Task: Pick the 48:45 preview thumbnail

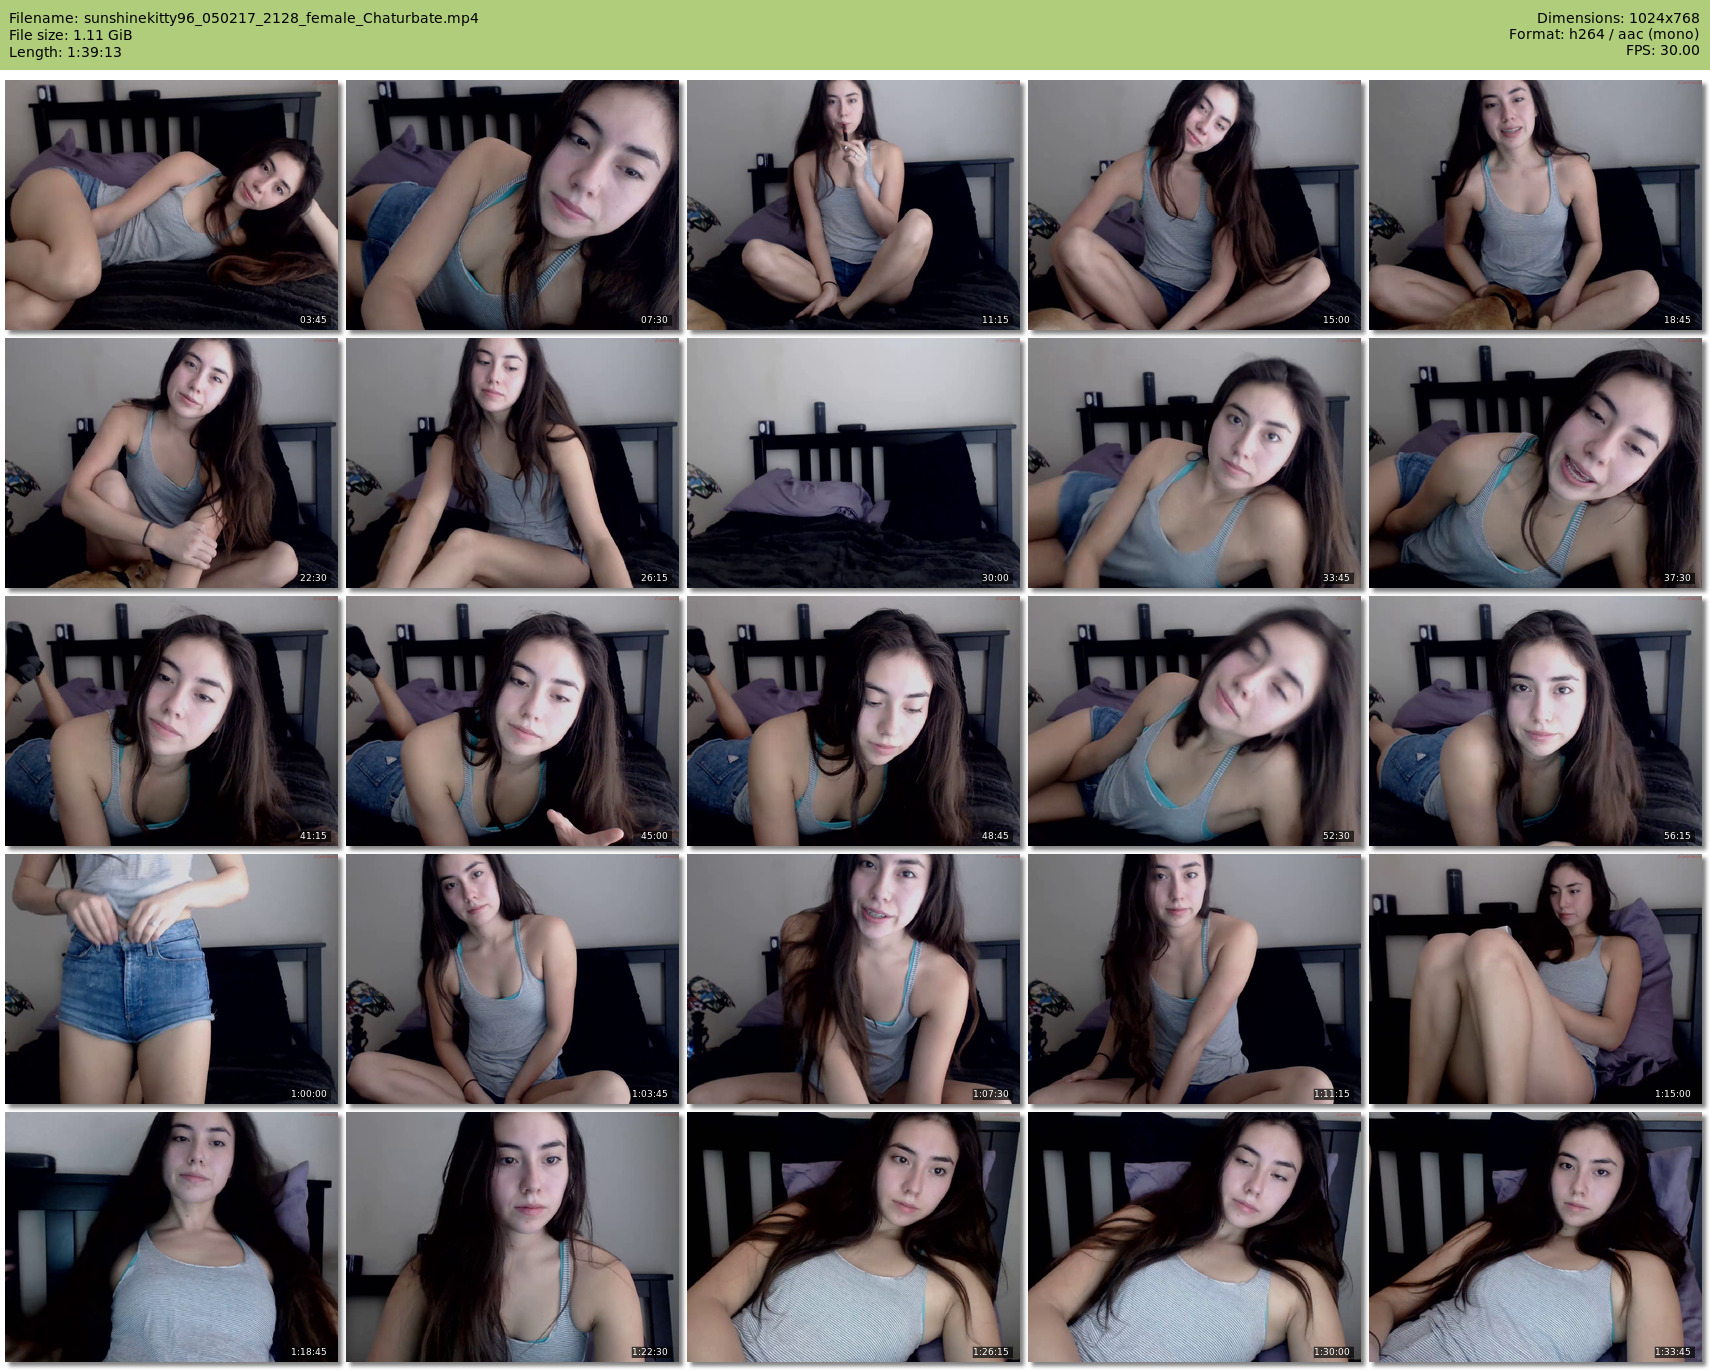Action: click(x=854, y=721)
